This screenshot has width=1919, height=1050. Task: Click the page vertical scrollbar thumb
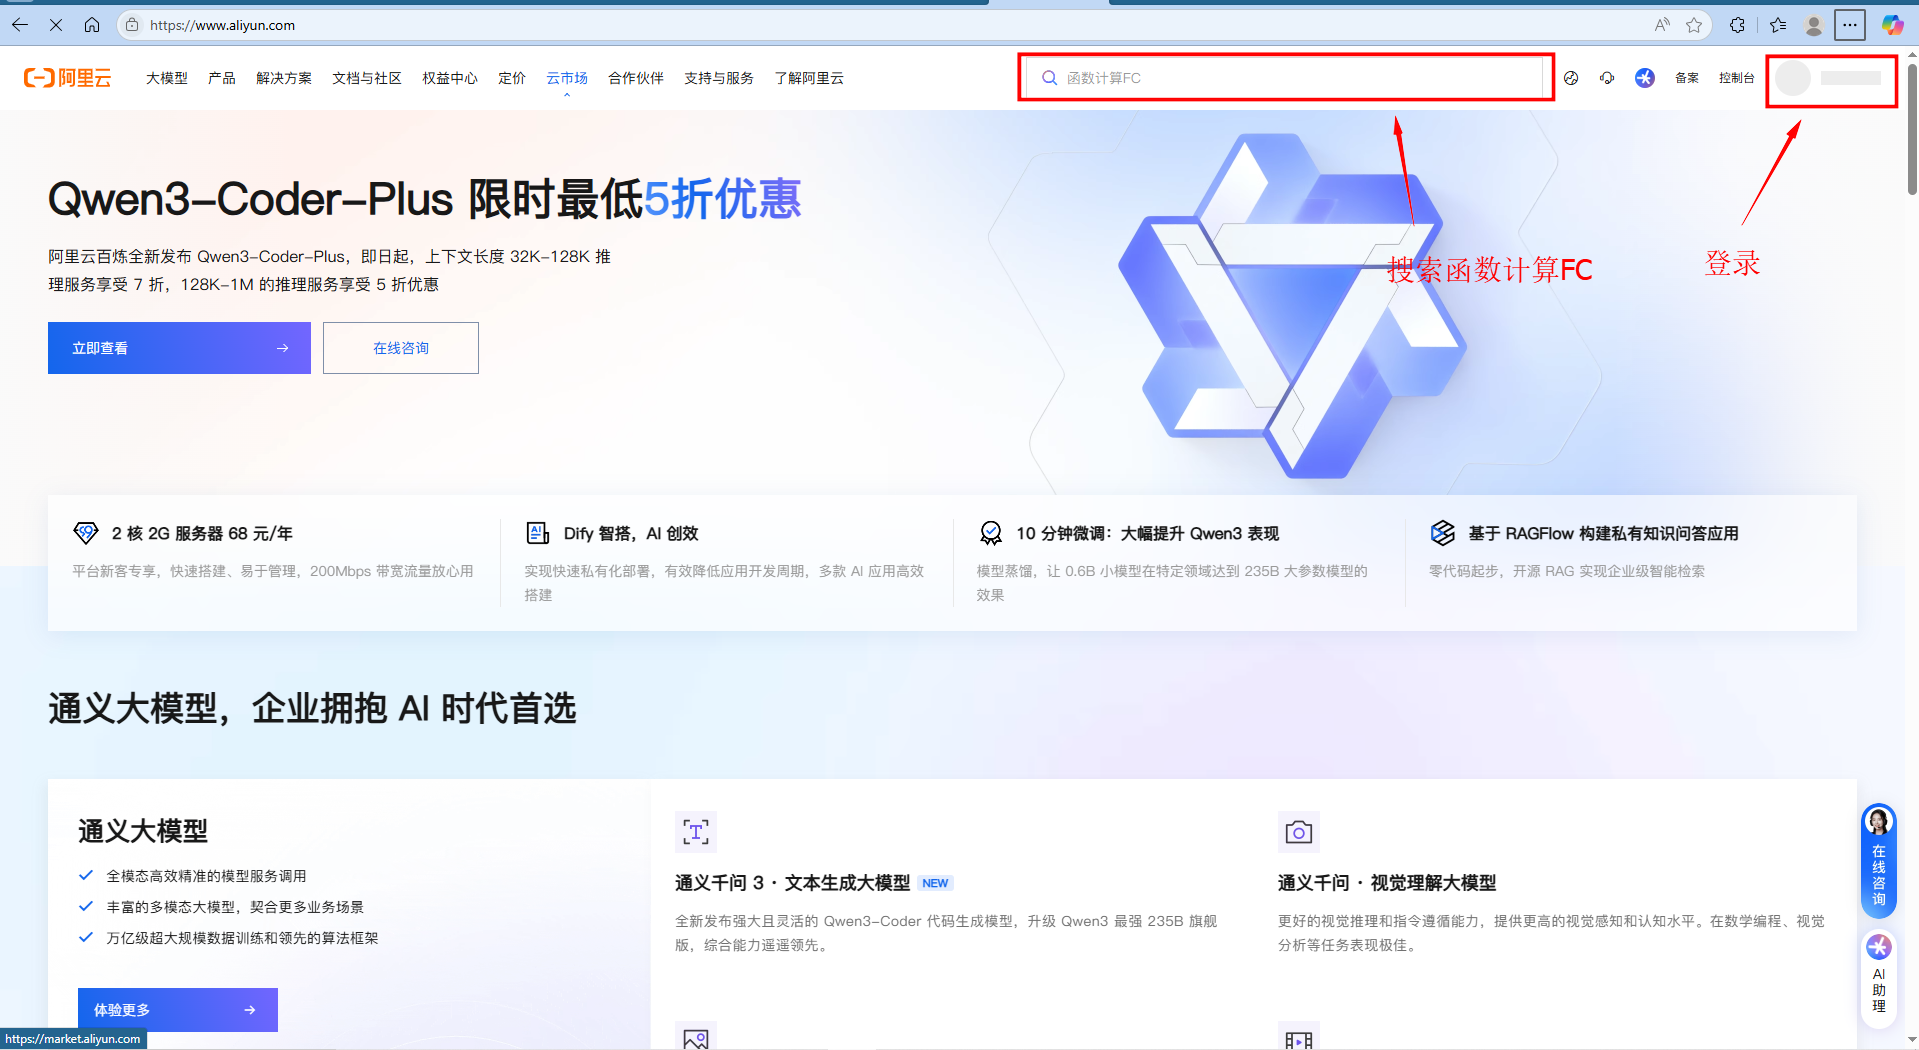click(1912, 128)
